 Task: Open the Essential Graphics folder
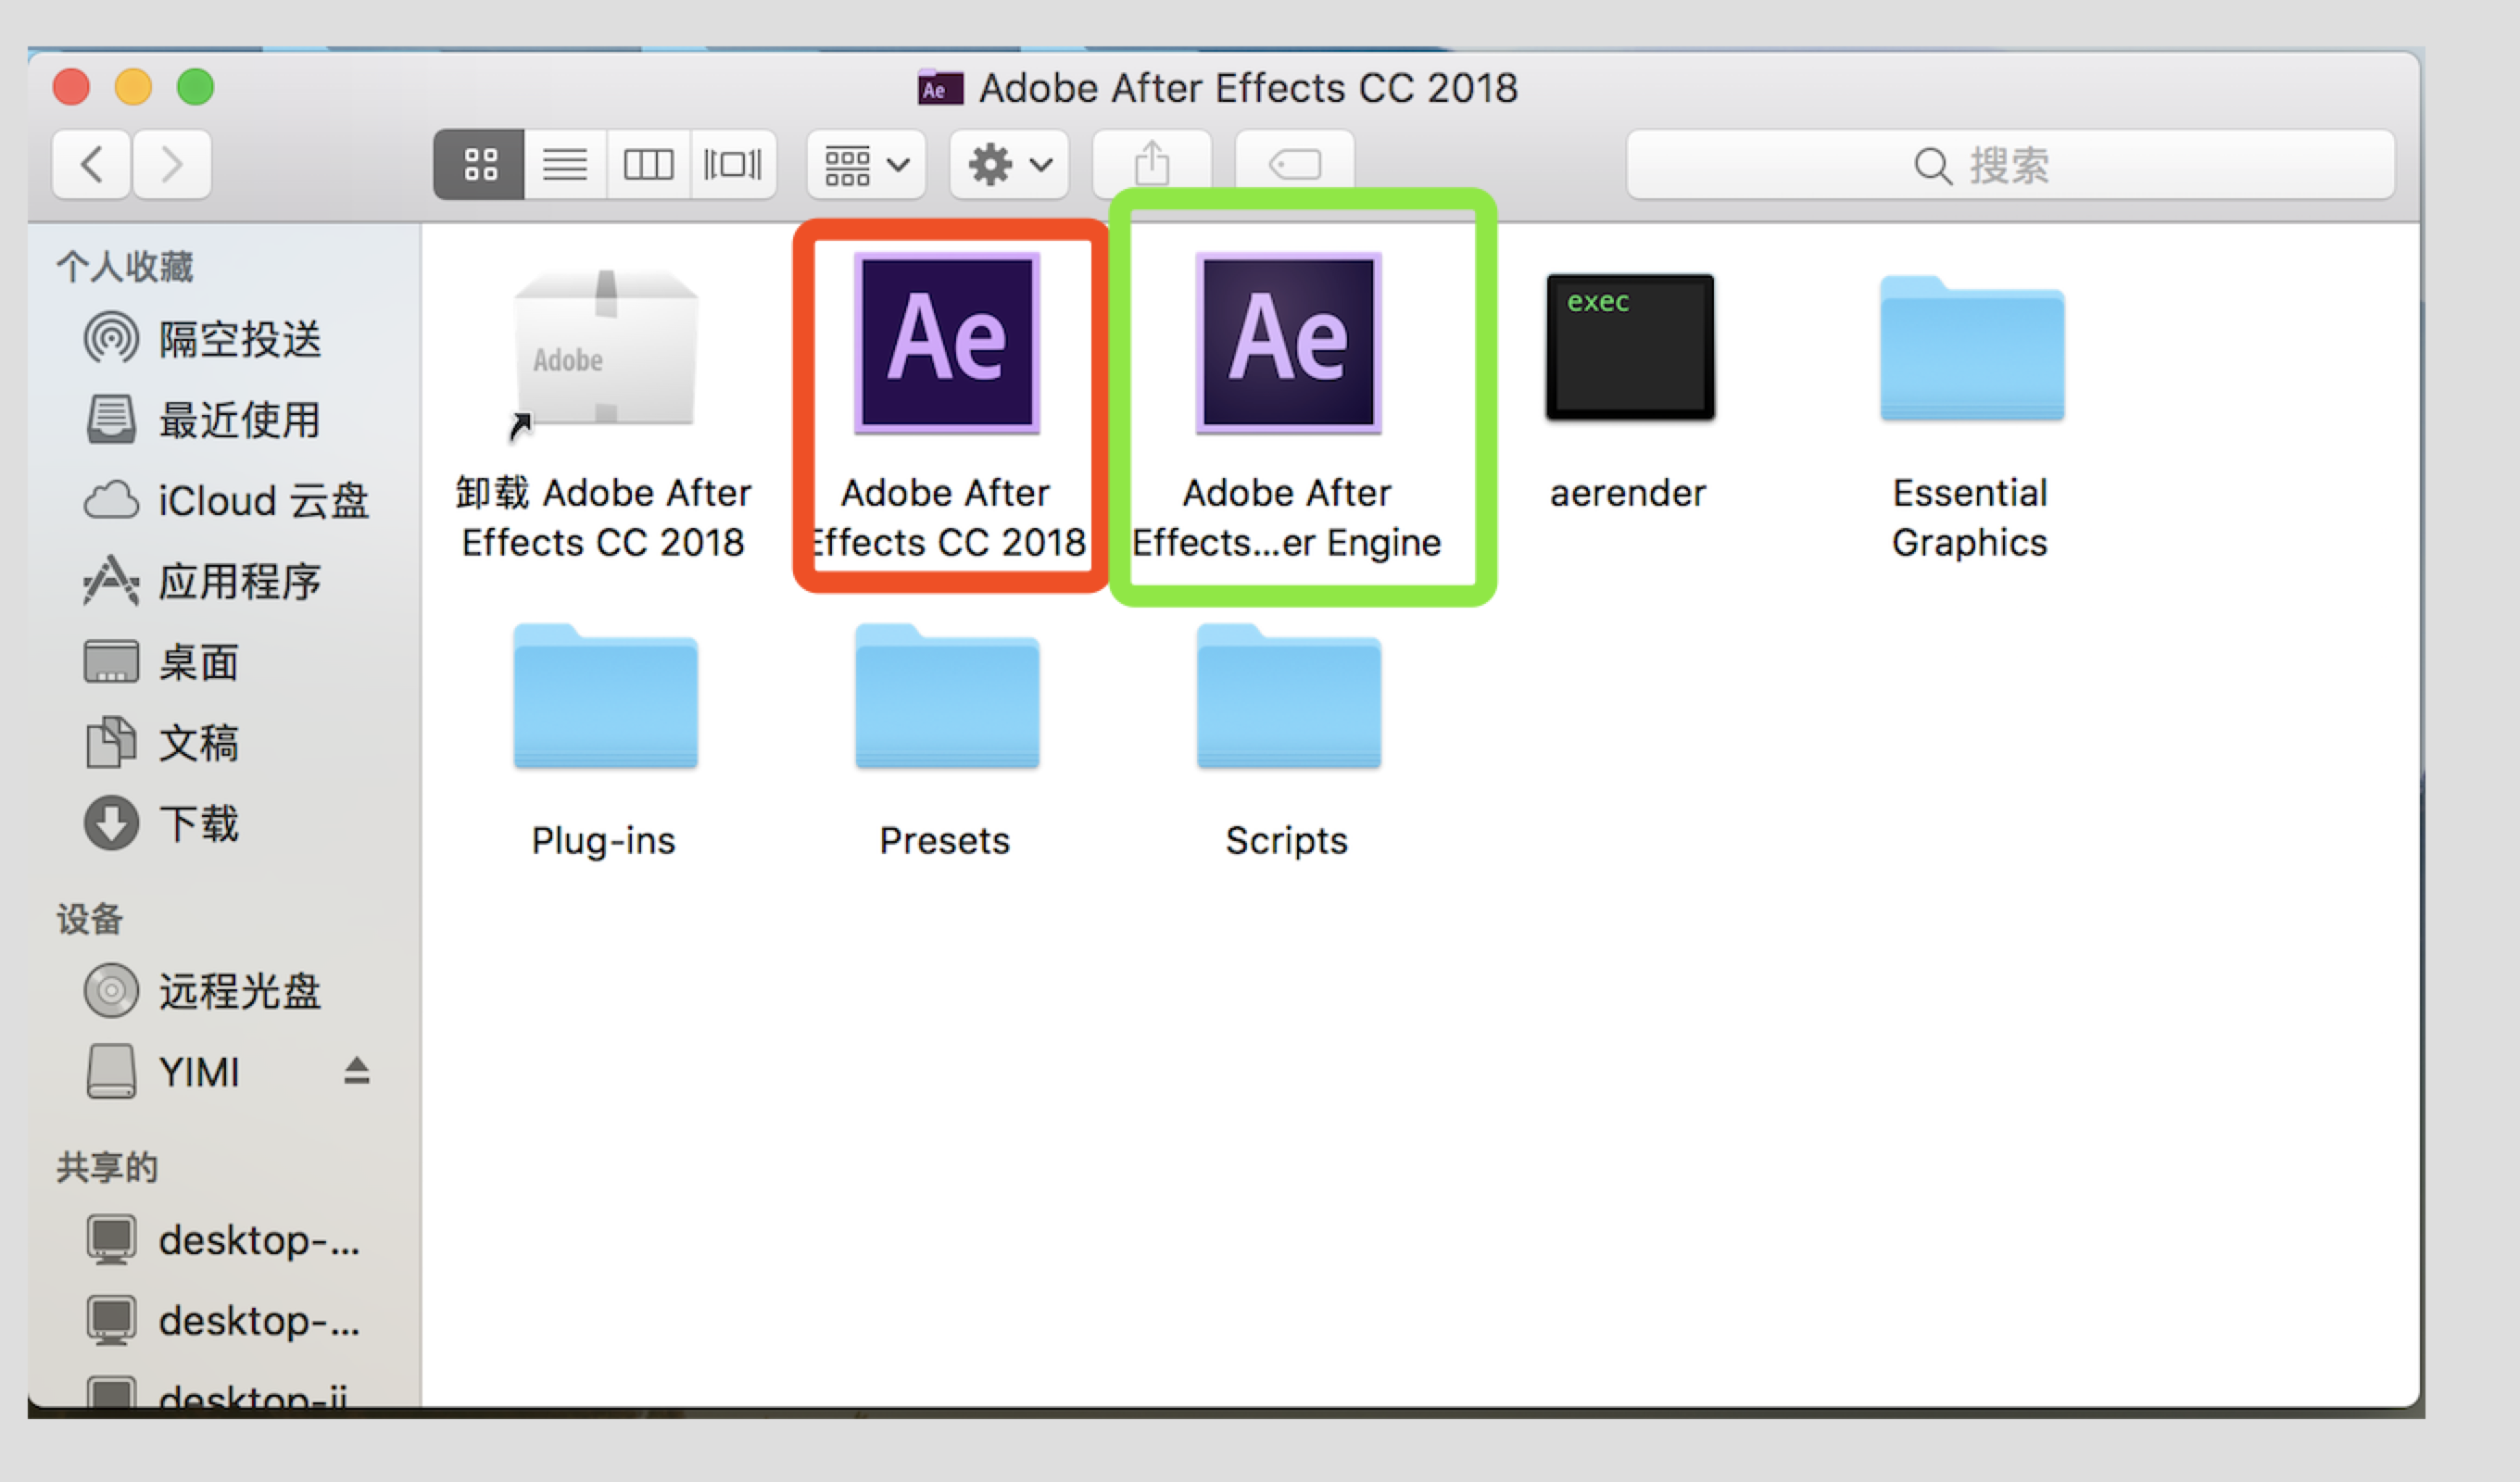(1972, 348)
